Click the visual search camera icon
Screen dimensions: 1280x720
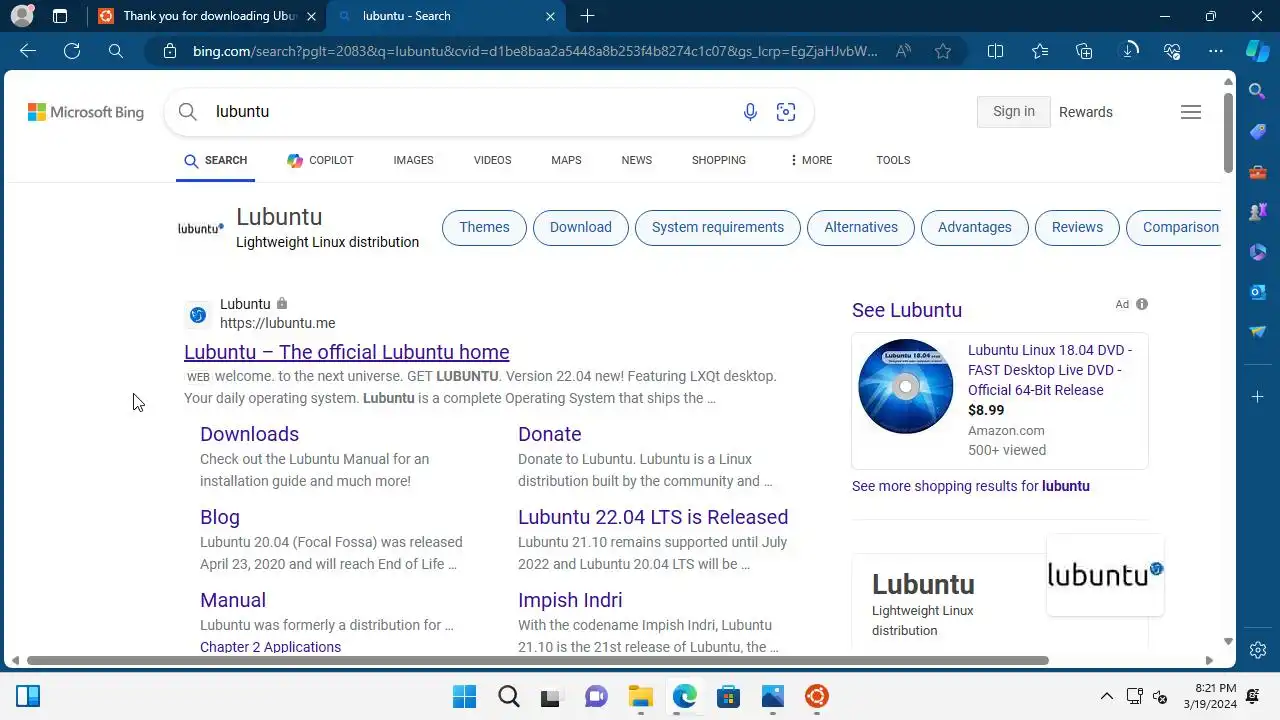(x=786, y=112)
